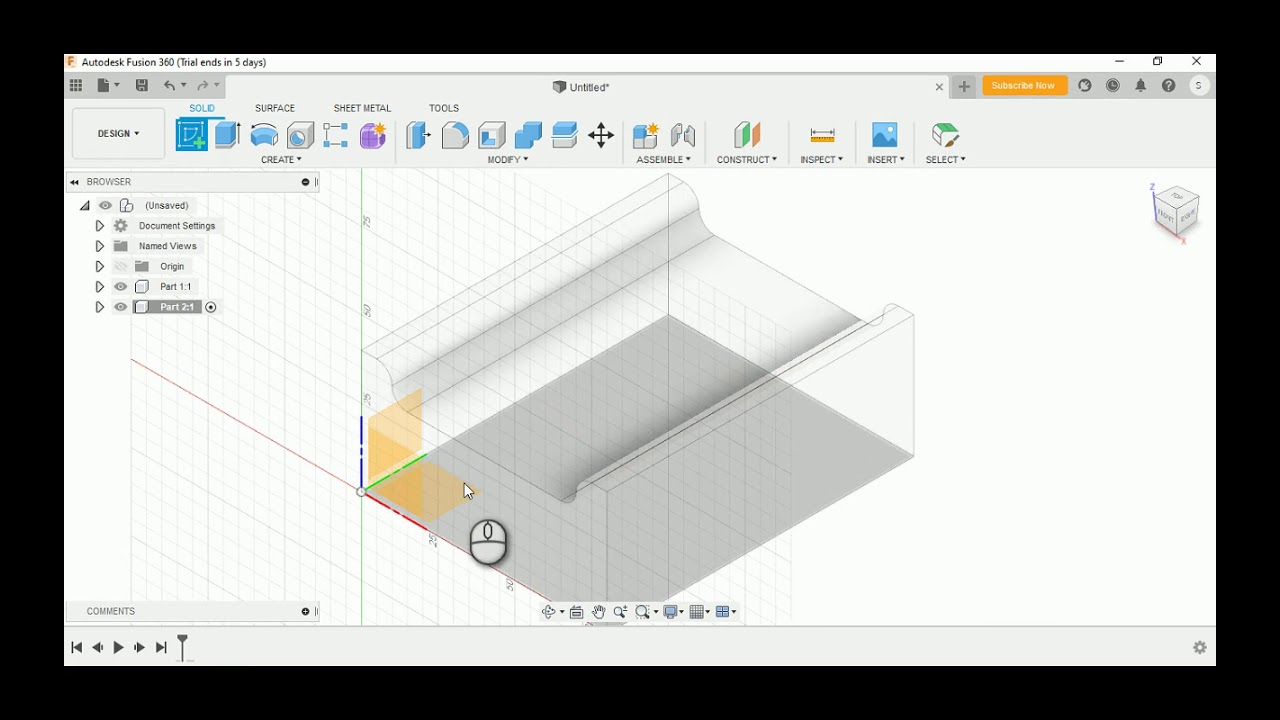Select the Untitled* document tab

[x=582, y=87]
